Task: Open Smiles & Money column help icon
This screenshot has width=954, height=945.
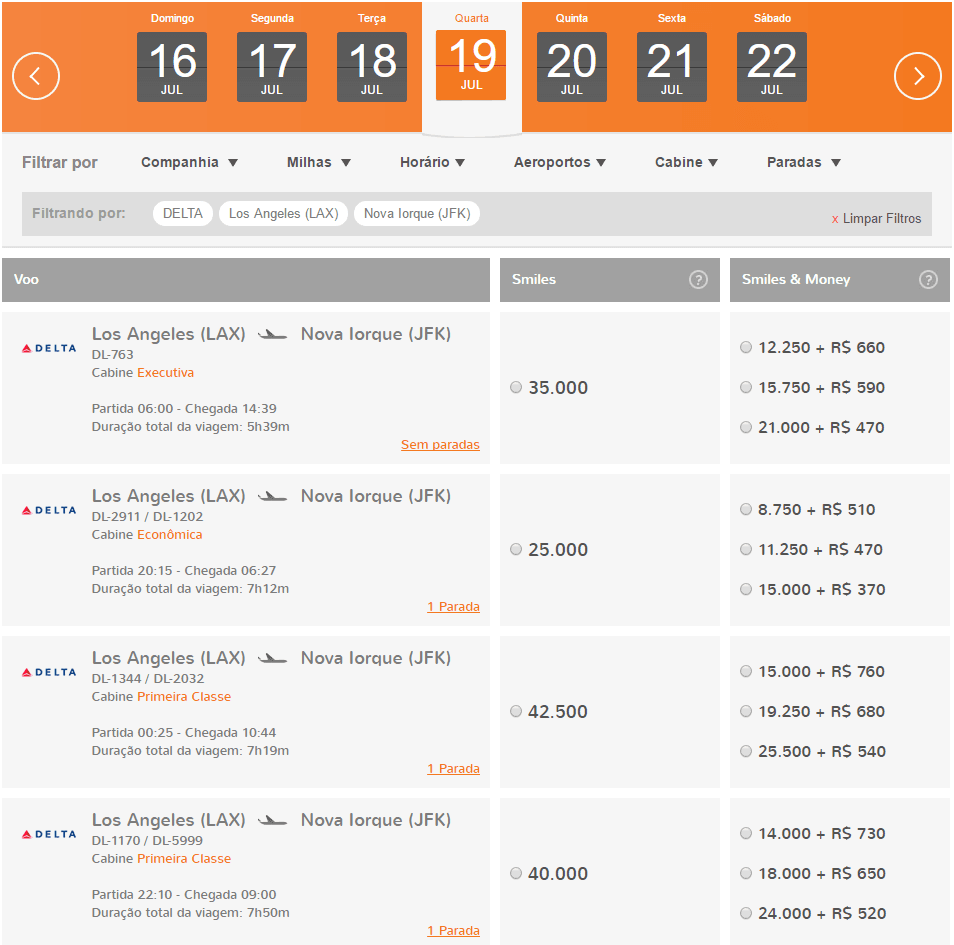Action: (928, 279)
